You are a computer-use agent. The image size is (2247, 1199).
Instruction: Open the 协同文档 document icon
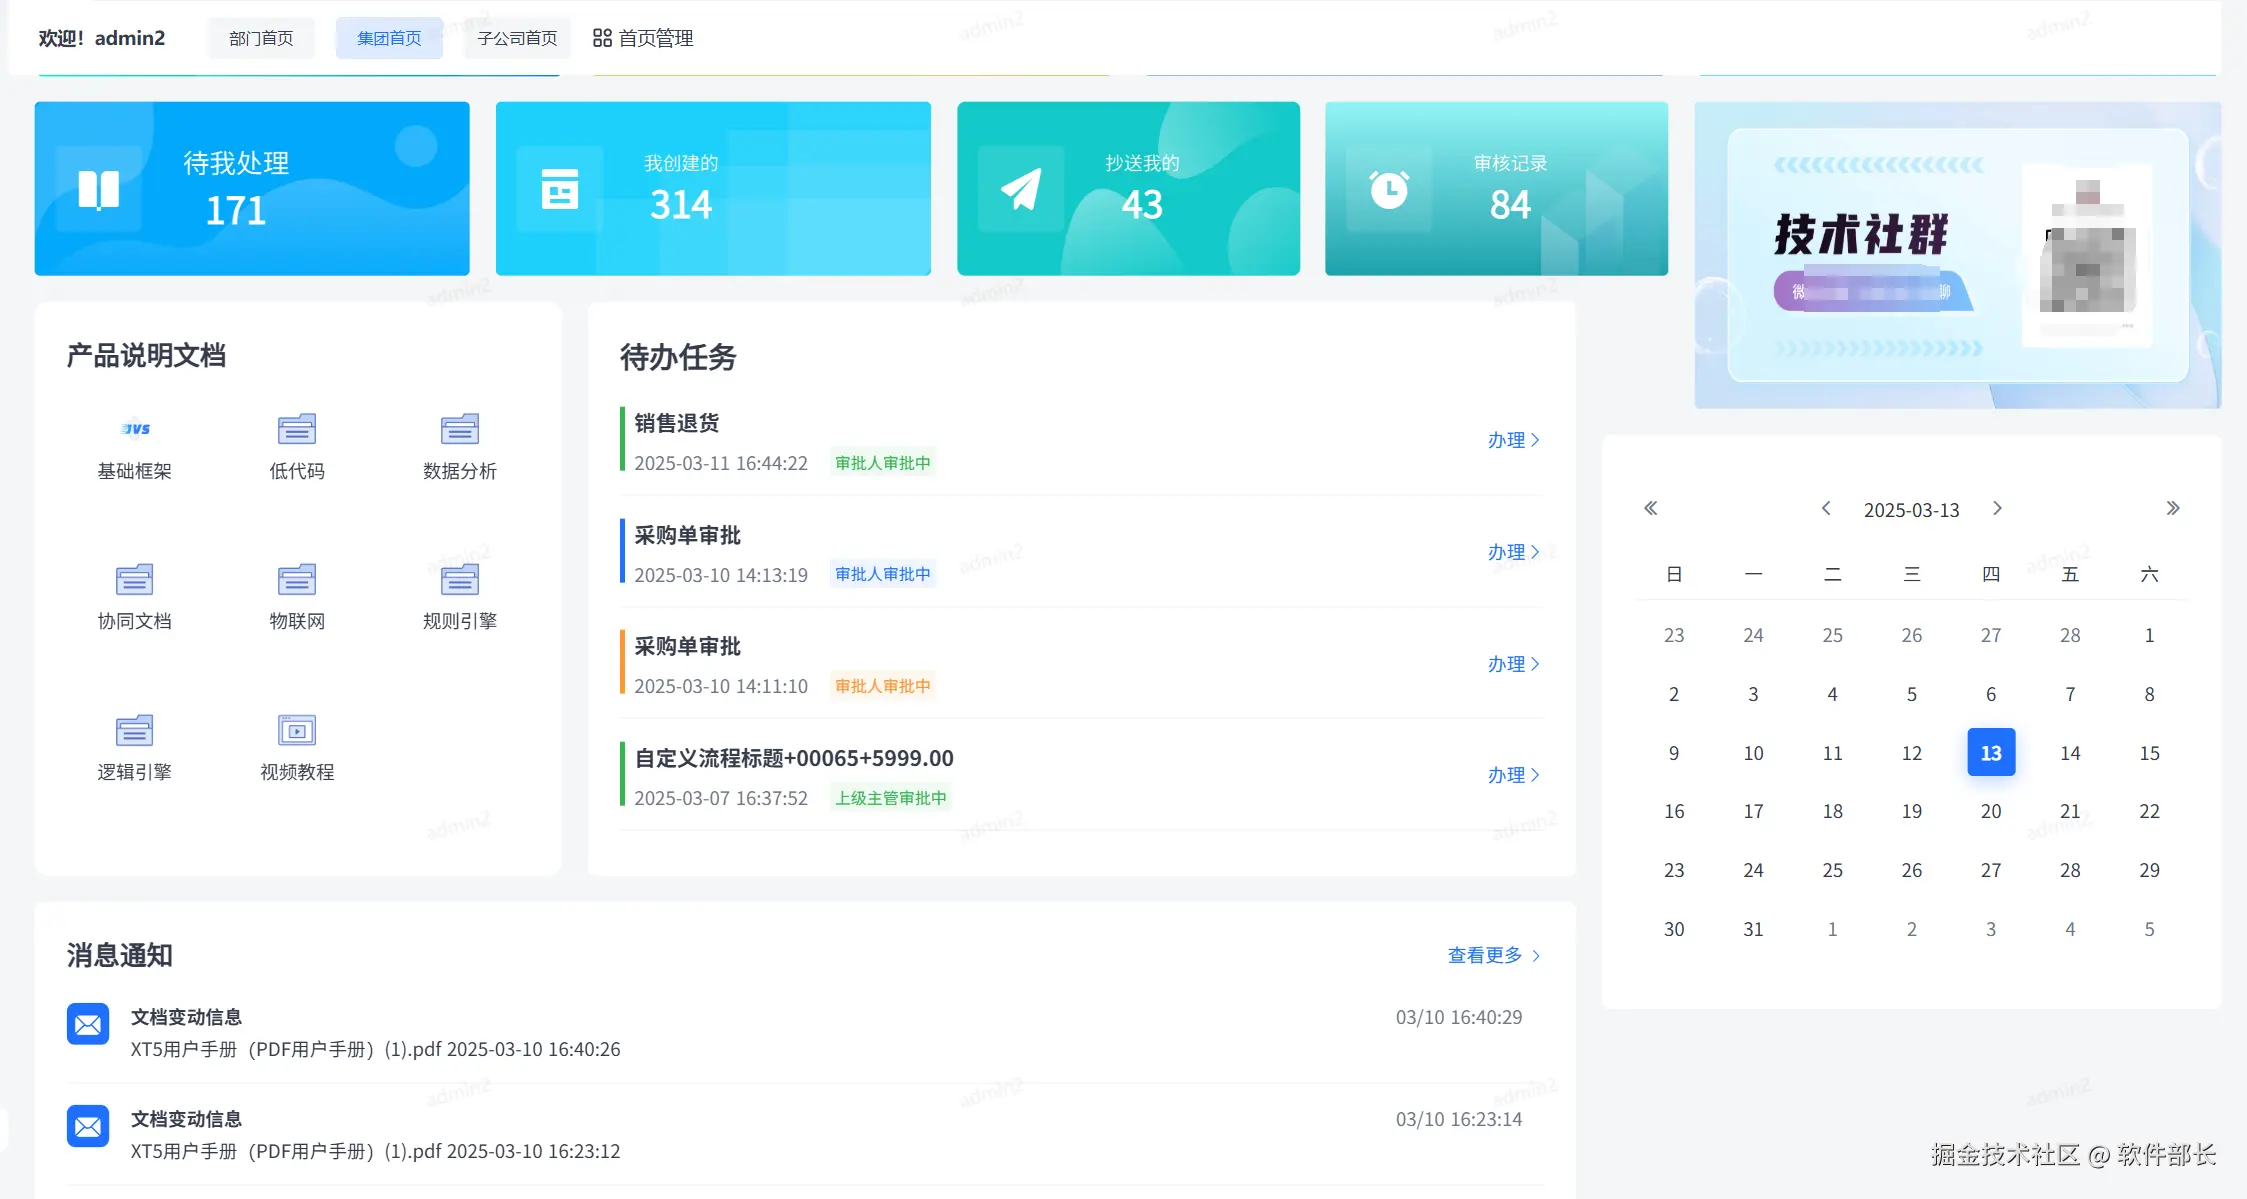click(x=135, y=579)
